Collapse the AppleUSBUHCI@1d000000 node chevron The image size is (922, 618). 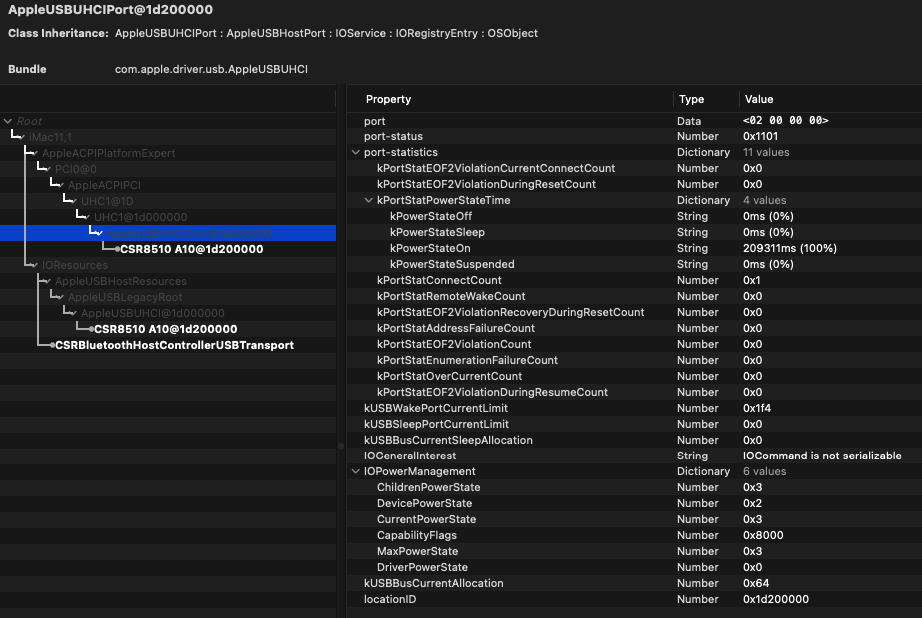74,313
